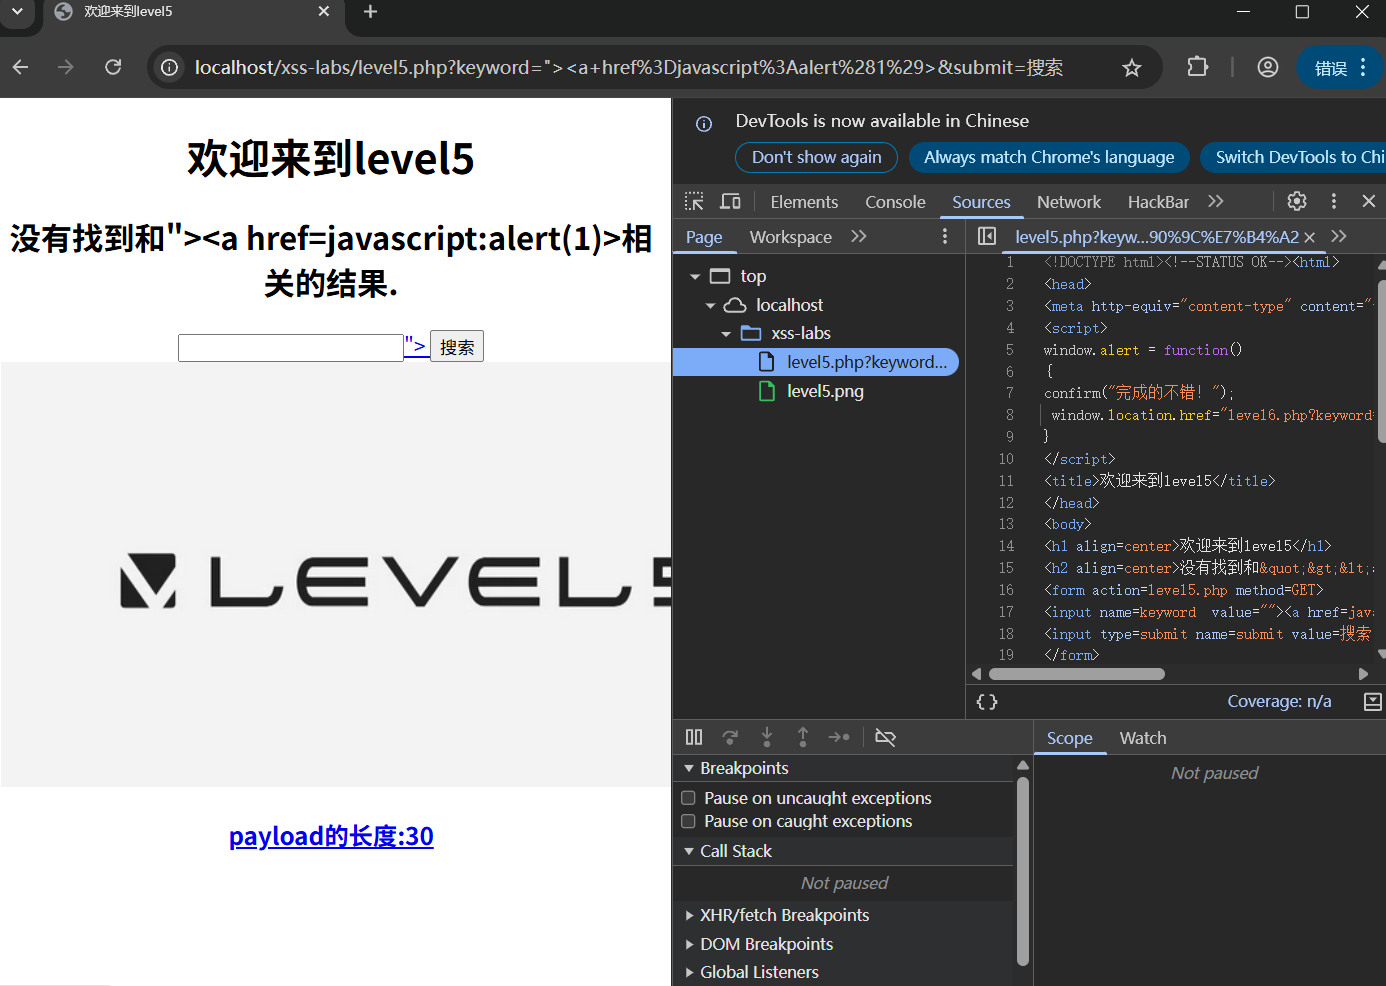Open the Extensions puzzle icon
1386x986 pixels.
(1197, 67)
